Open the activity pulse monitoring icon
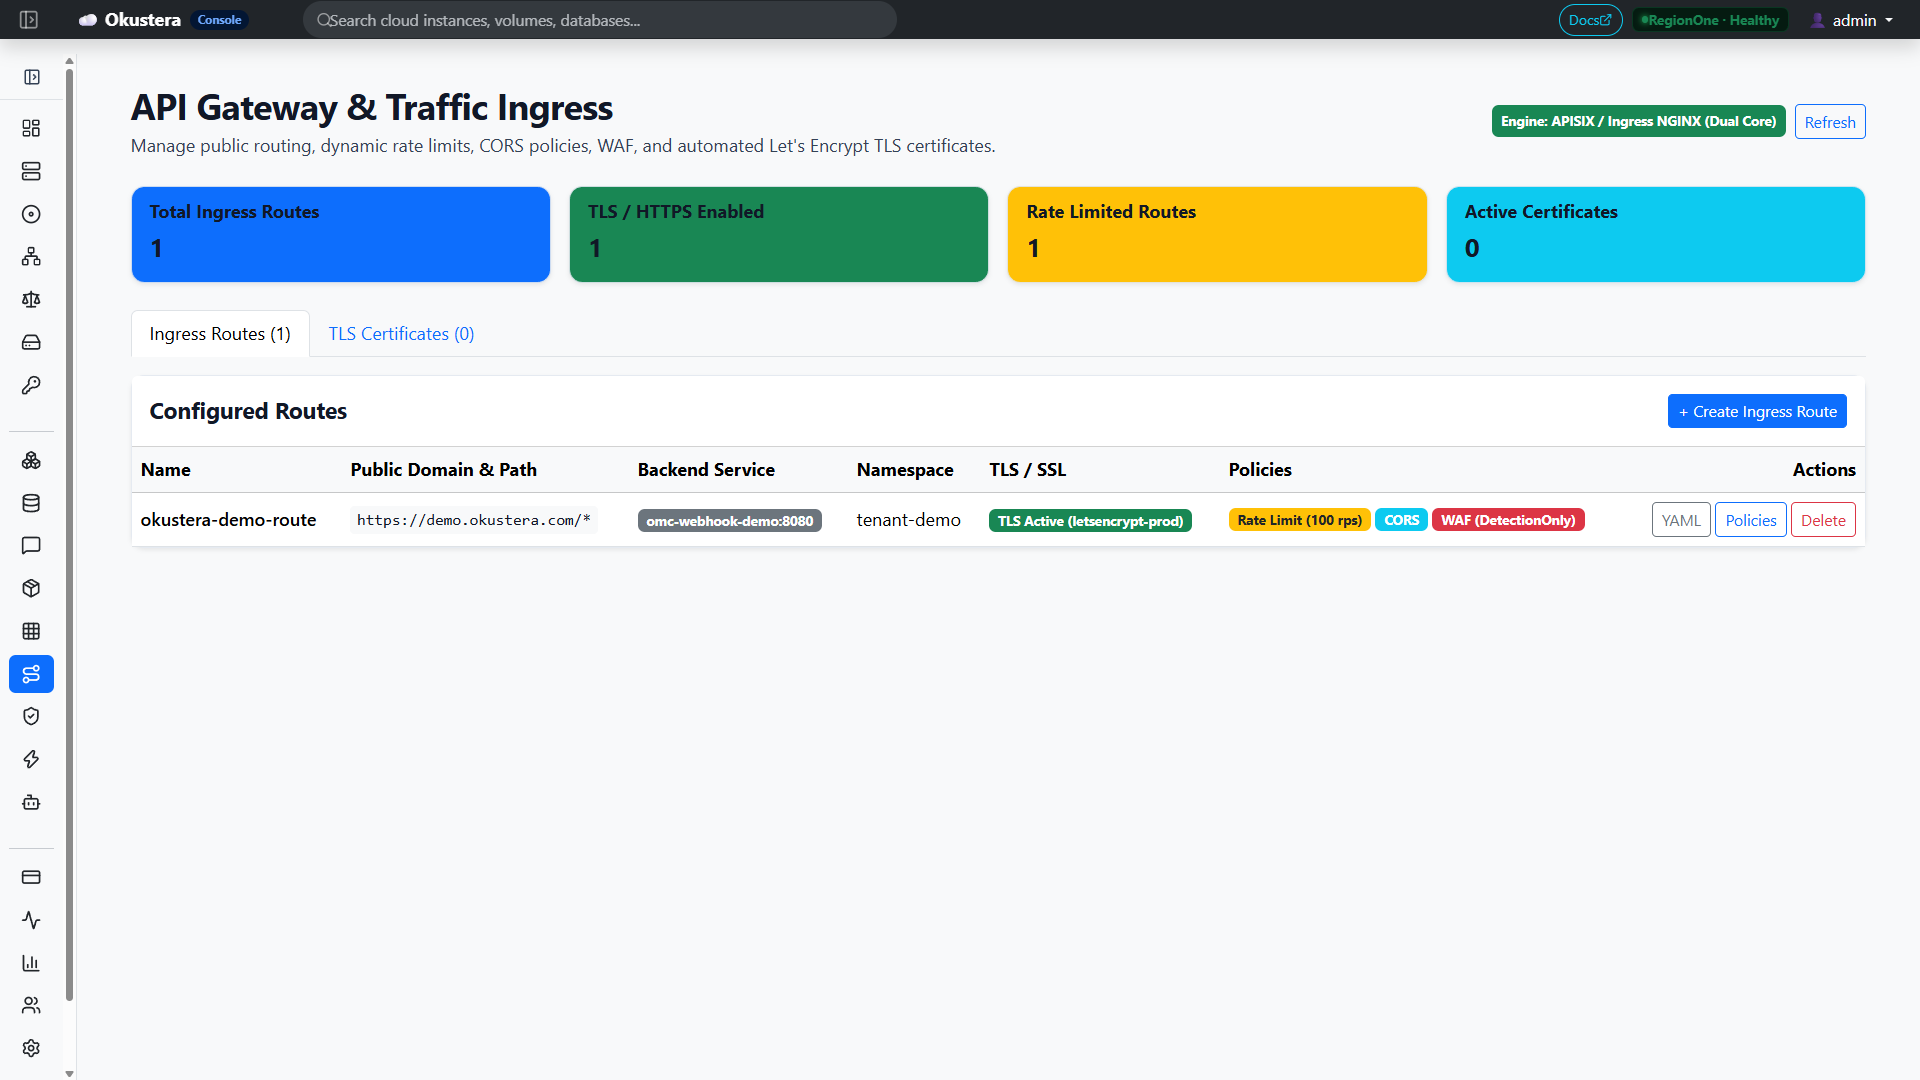Screen dimensions: 1920x1080 [x=31, y=920]
